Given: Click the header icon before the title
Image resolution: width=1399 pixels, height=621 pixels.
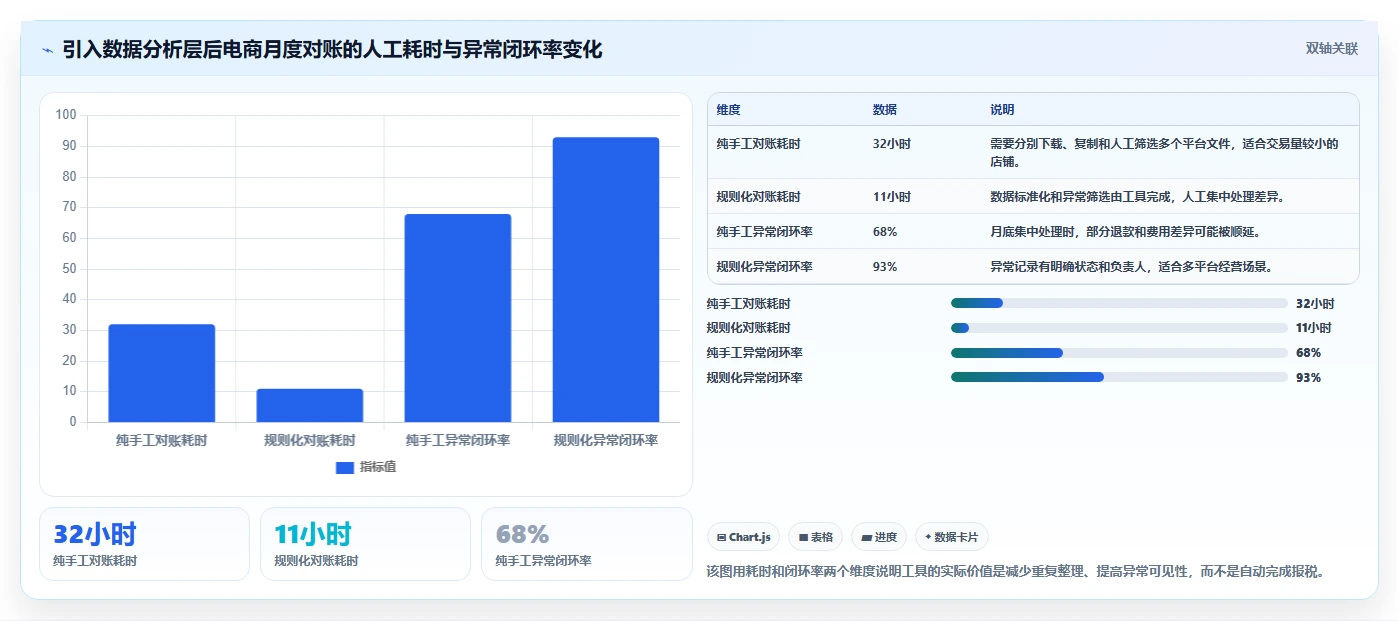Looking at the screenshot, I should pos(47,50).
